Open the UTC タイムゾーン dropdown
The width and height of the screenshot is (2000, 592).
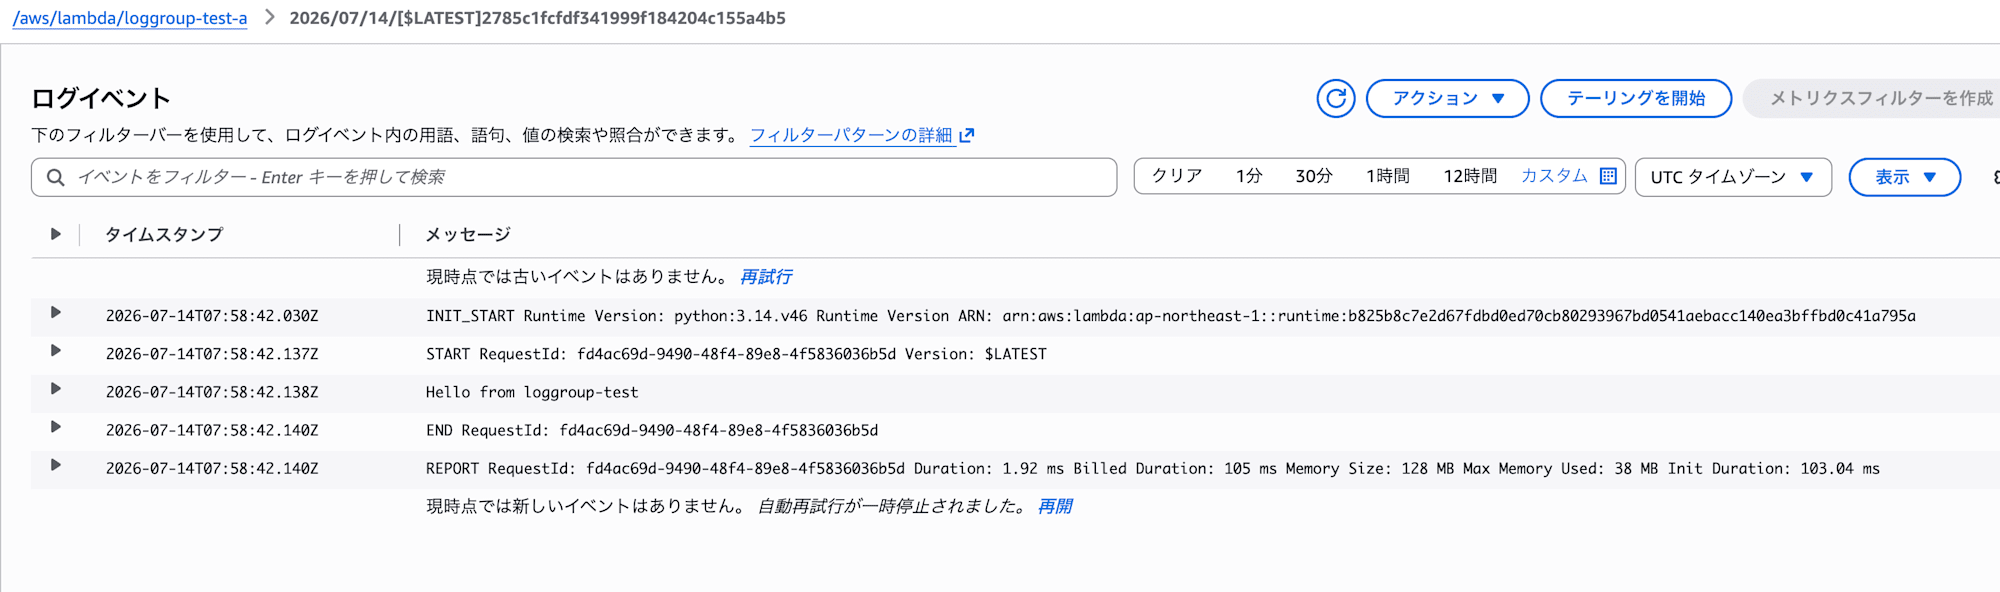[1733, 177]
